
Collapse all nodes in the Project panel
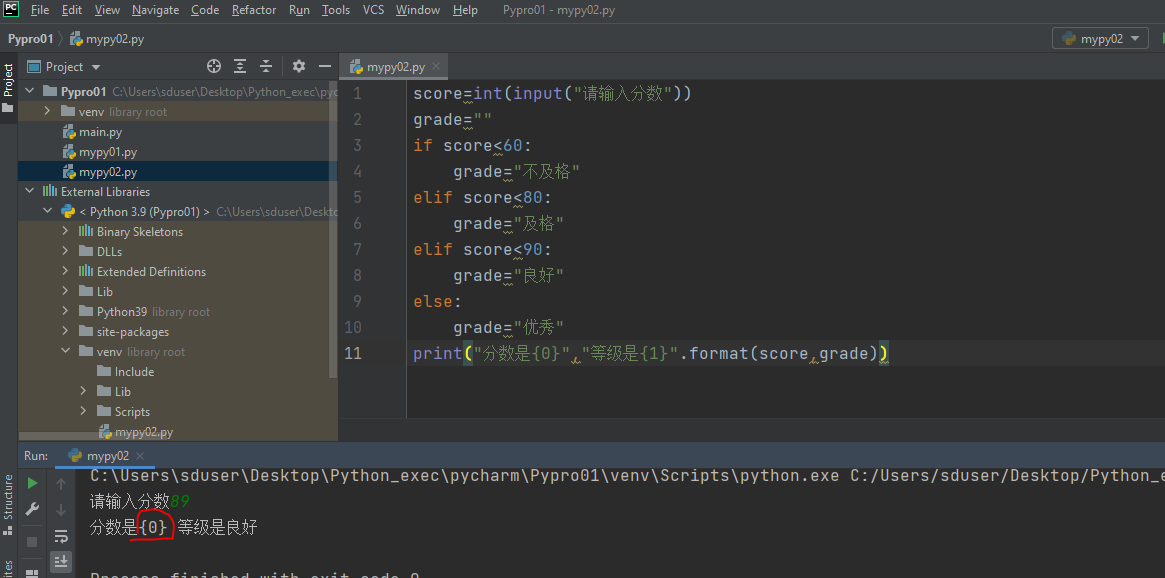(266, 66)
